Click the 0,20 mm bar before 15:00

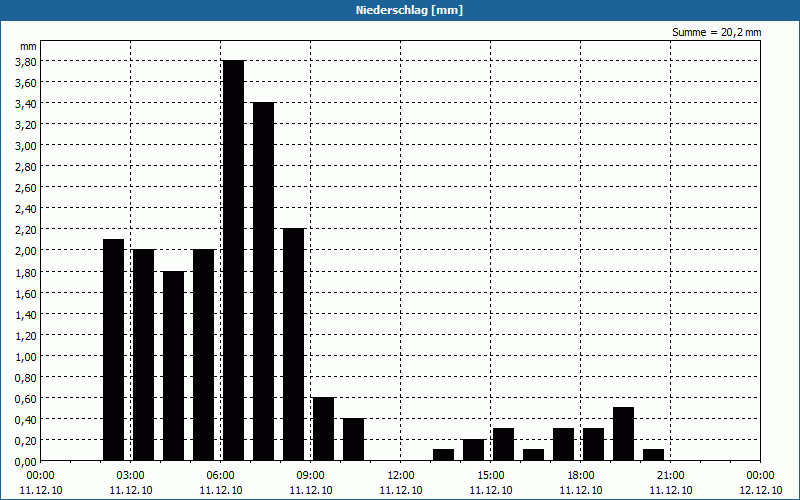tap(473, 450)
